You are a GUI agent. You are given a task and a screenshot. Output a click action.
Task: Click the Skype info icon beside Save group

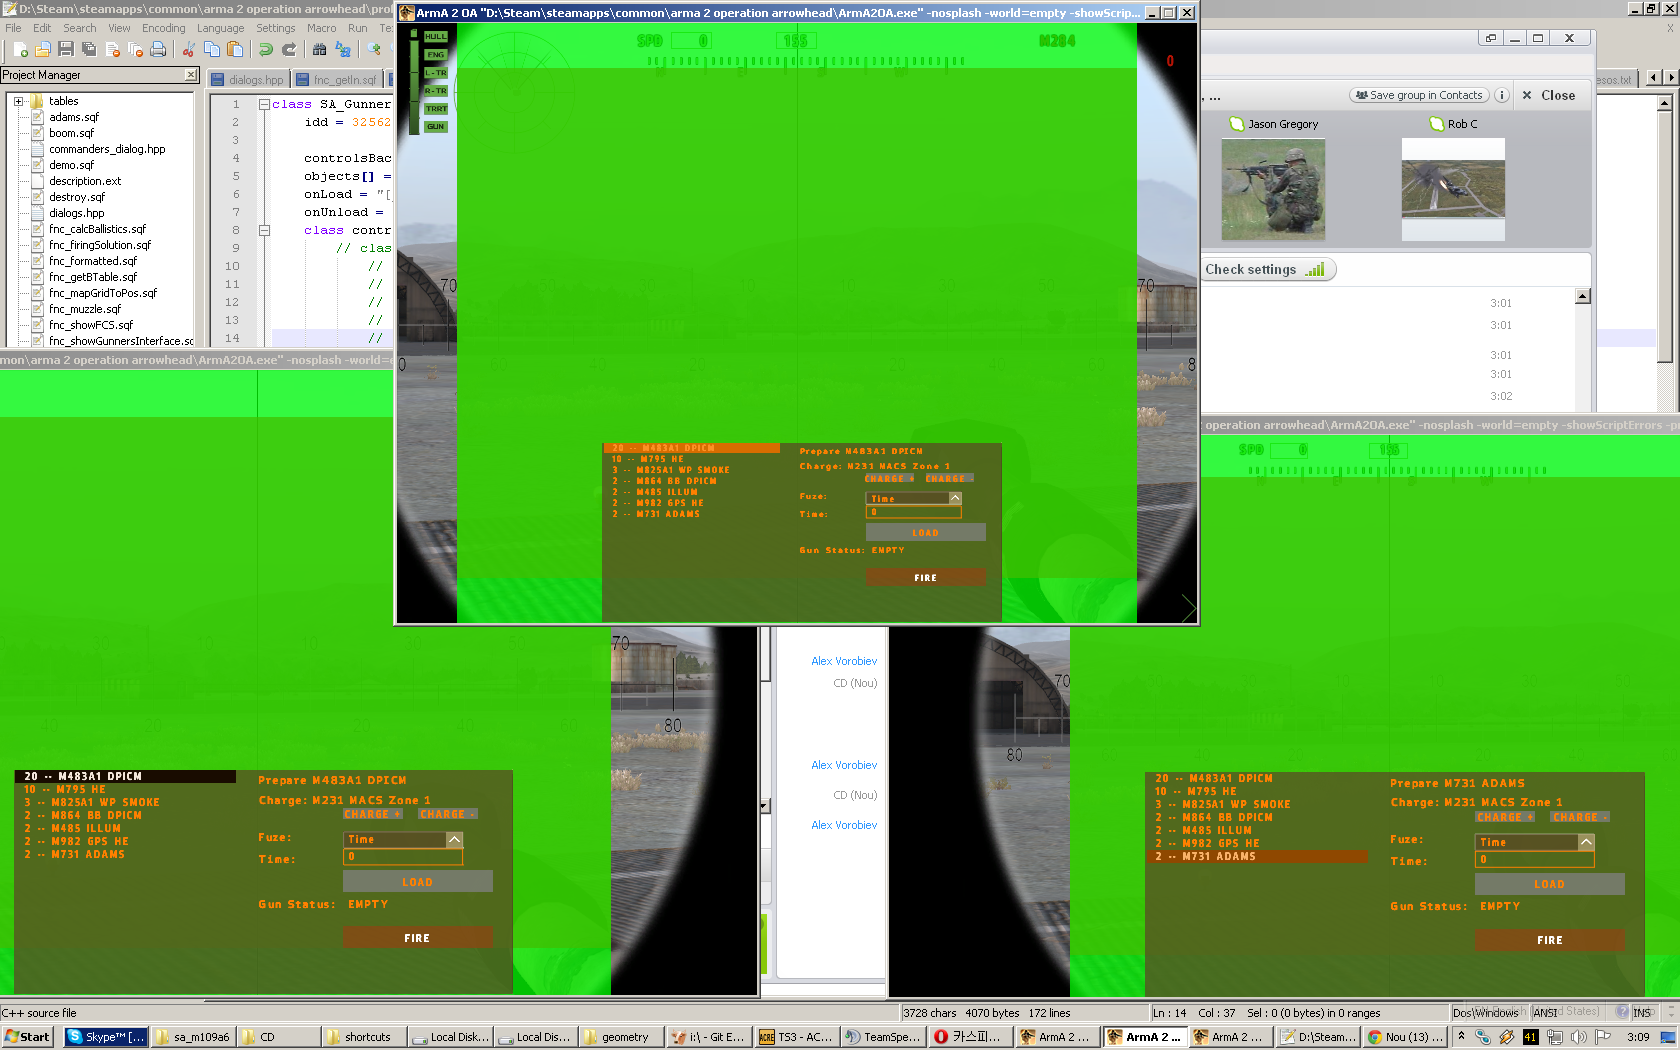point(1501,95)
